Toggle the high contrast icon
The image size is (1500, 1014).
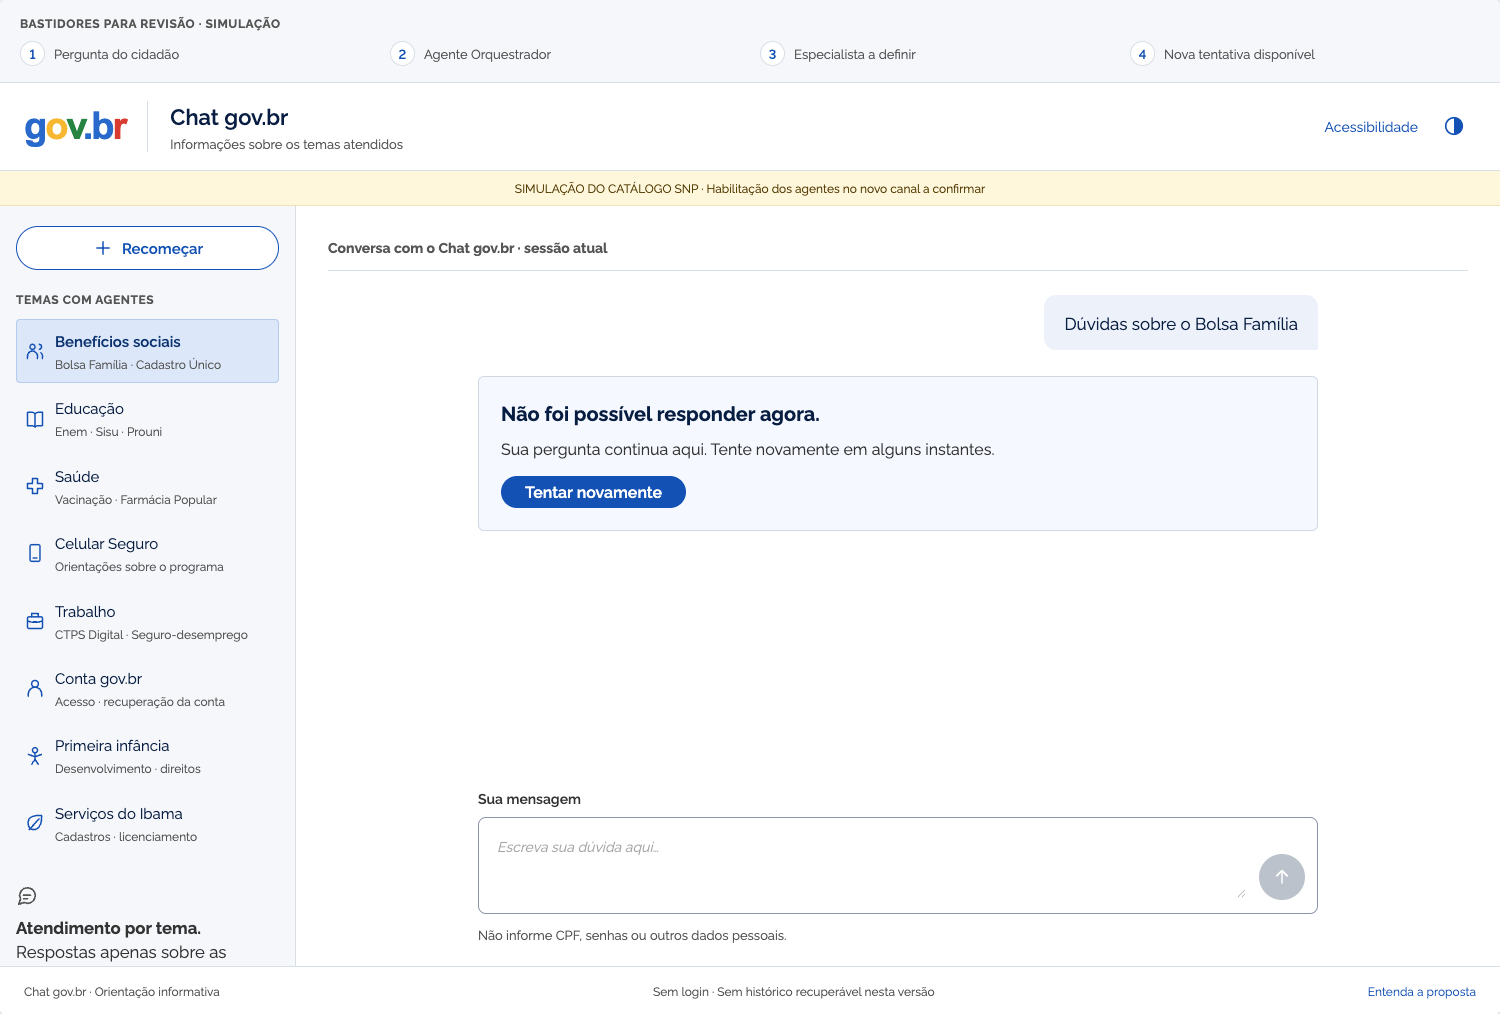[1454, 126]
